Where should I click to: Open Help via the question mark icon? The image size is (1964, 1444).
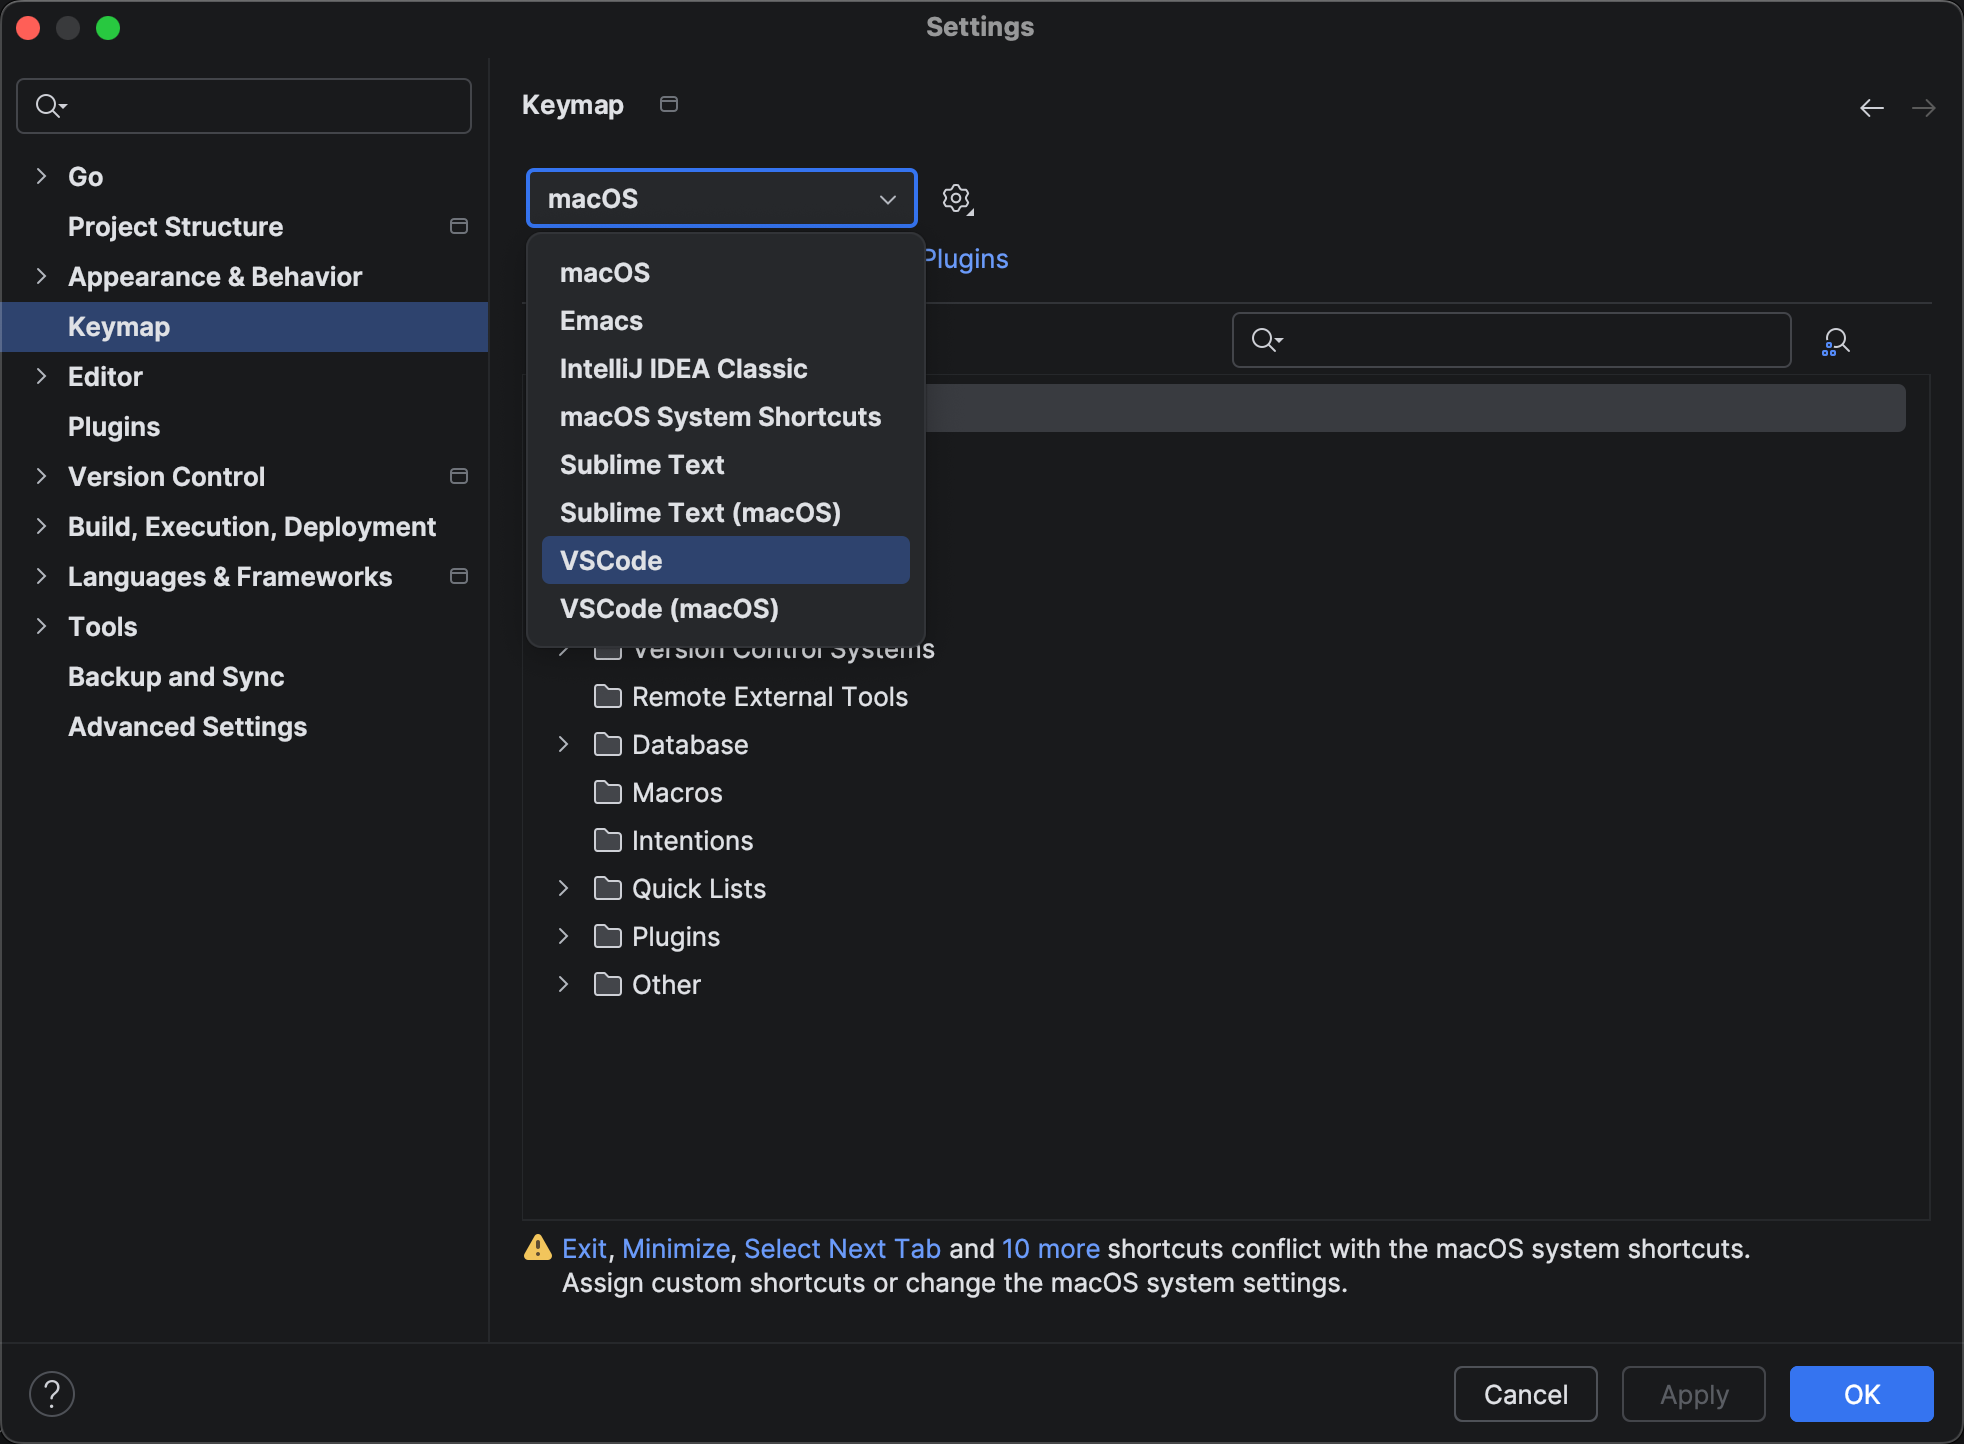52,1392
